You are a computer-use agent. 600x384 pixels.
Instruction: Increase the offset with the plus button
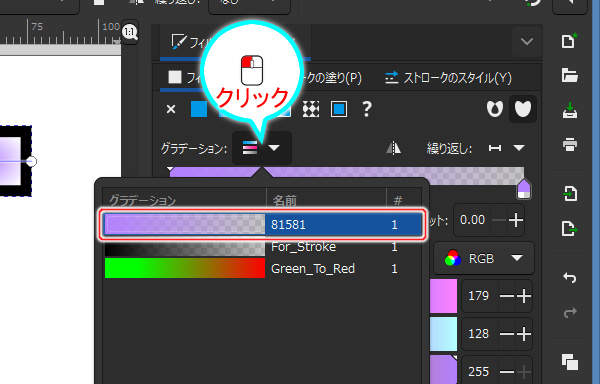[516, 220]
